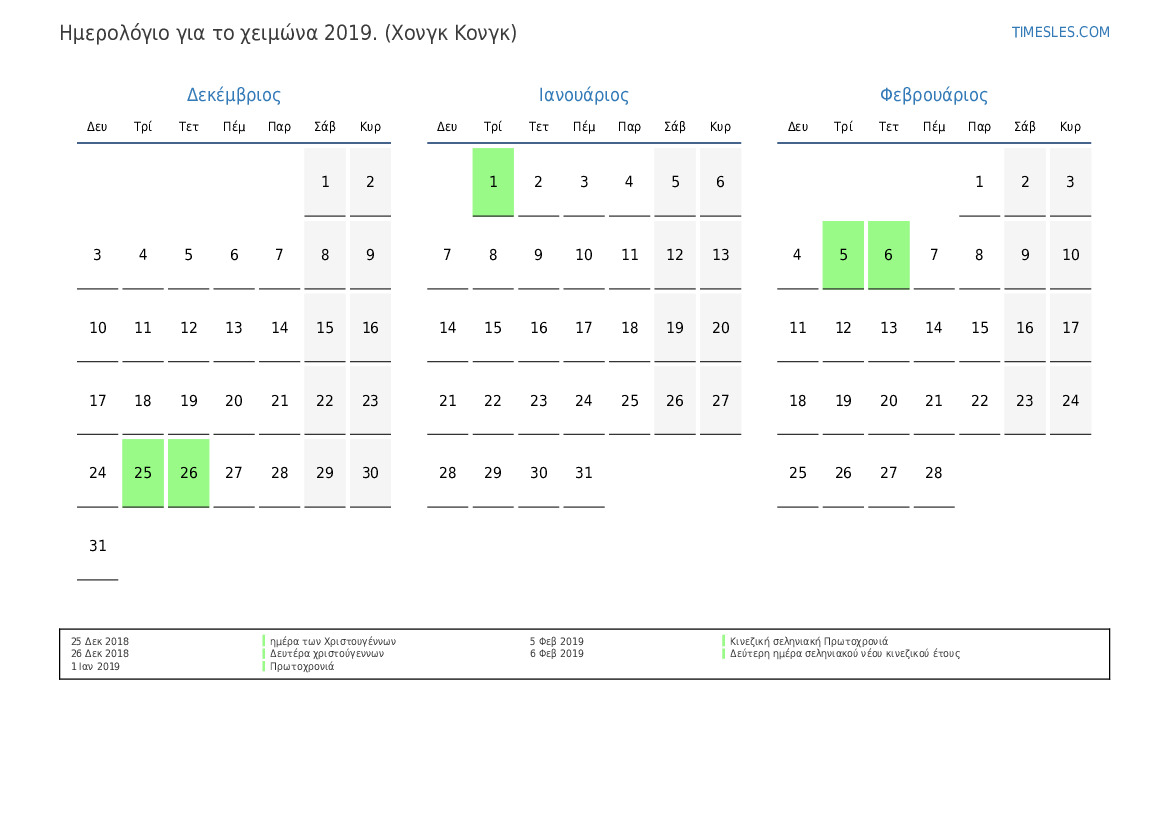Viewport: 1169px width, 827px height.
Task: Select the Φεβρουάριος month heading
Action: (933, 95)
